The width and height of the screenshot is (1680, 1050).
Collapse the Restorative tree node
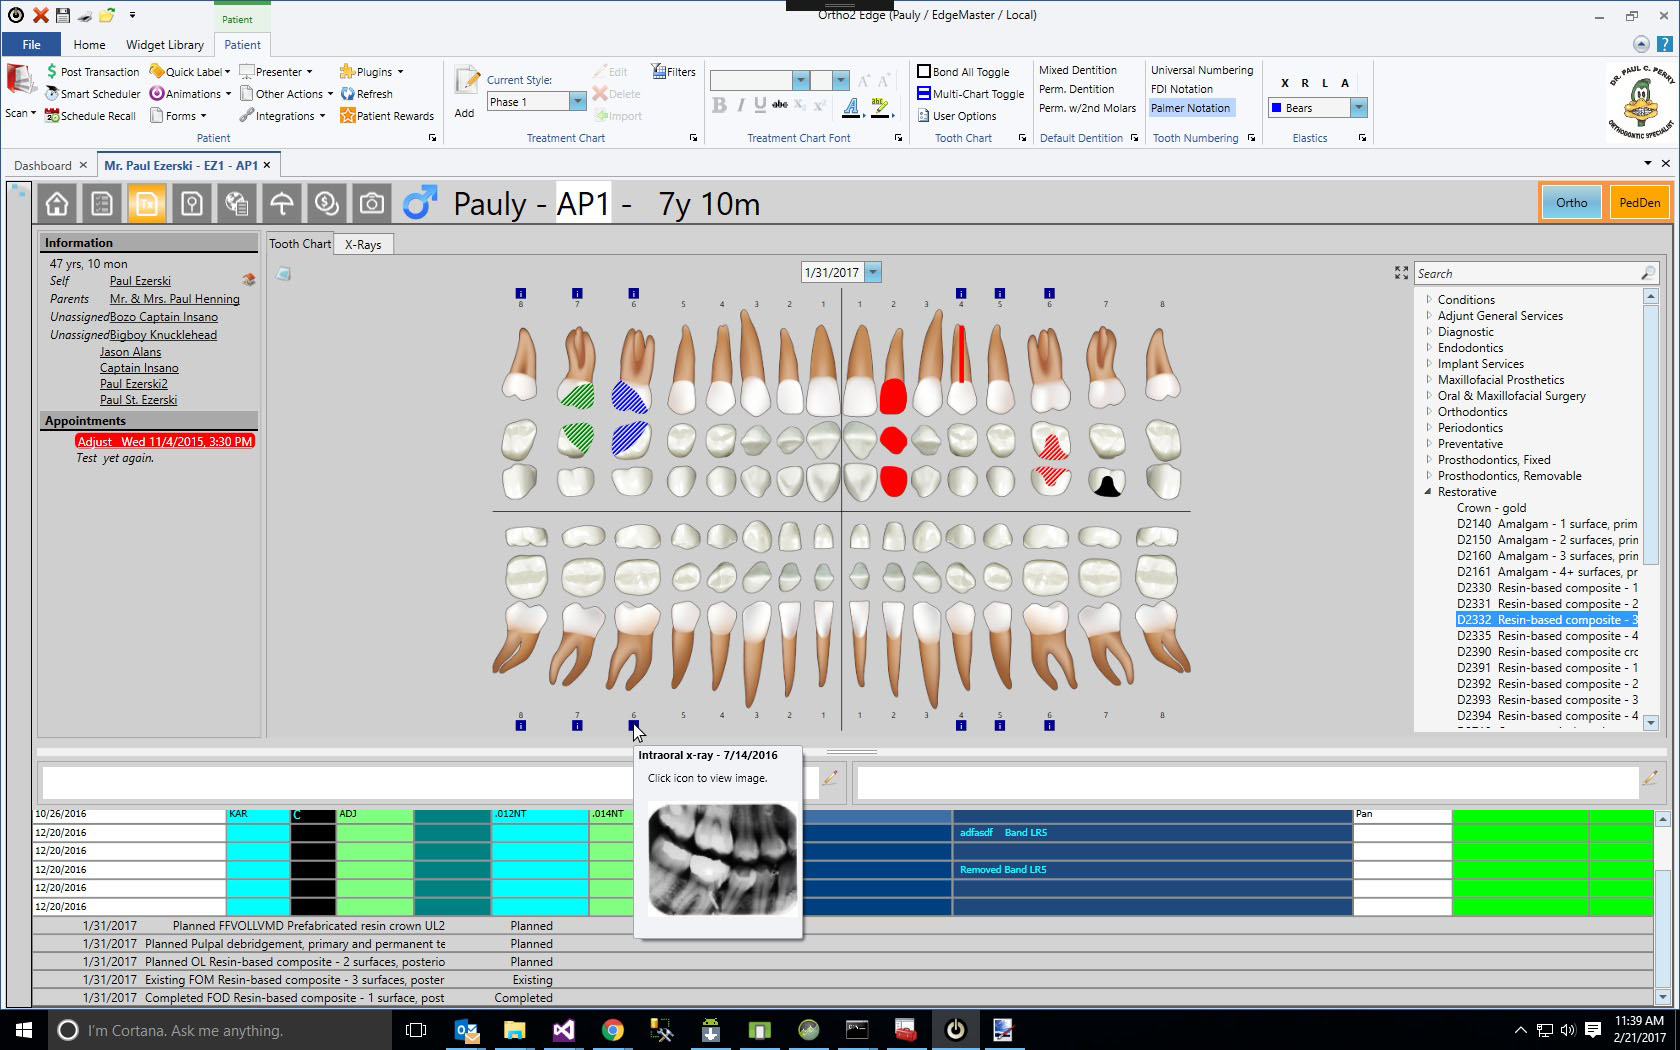click(x=1428, y=491)
